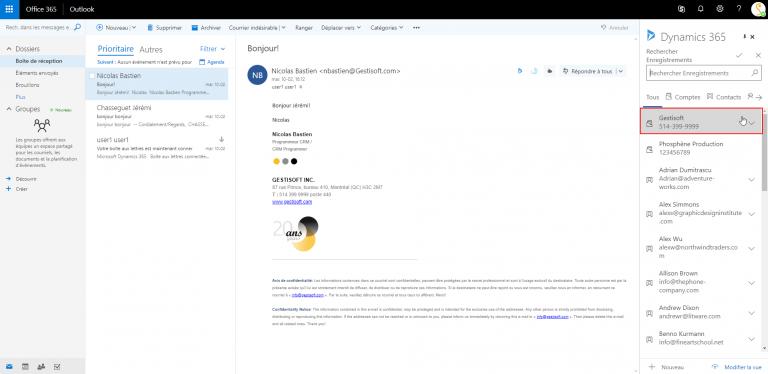Open Déplacer vers dropdown
Screen dimensions: 768x374
click(x=359, y=28)
